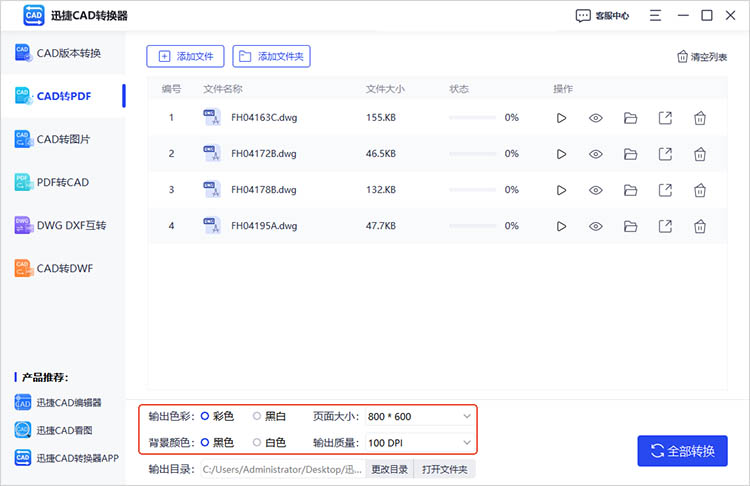Image resolution: width=750 pixels, height=486 pixels.
Task: Open output folder for FH04163C.dwg
Action: click(x=630, y=118)
